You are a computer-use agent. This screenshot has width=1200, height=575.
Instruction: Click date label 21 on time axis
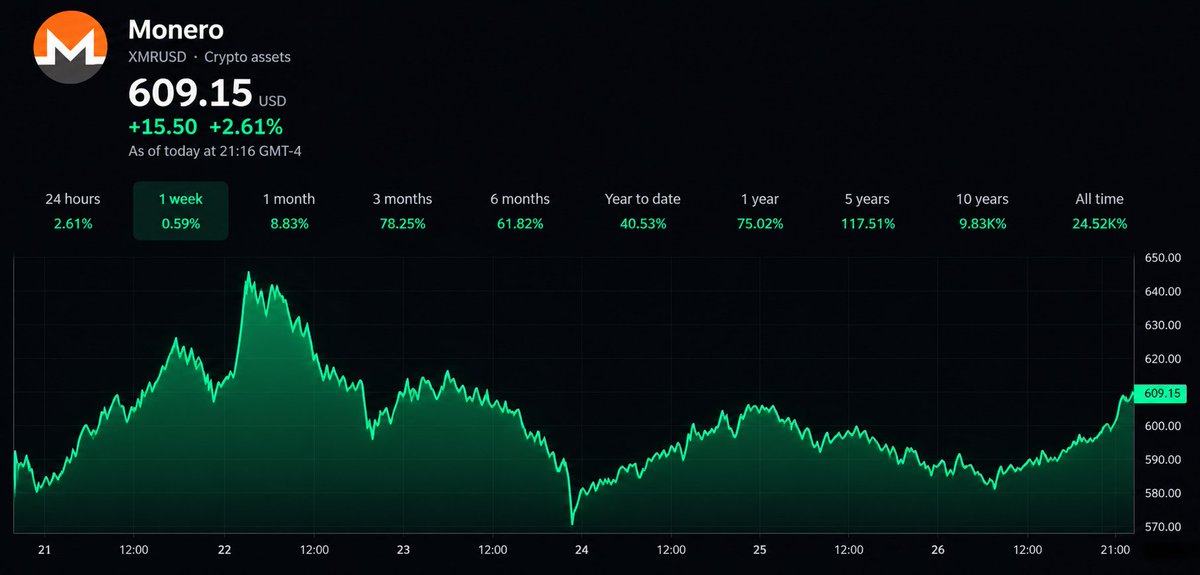[x=44, y=550]
